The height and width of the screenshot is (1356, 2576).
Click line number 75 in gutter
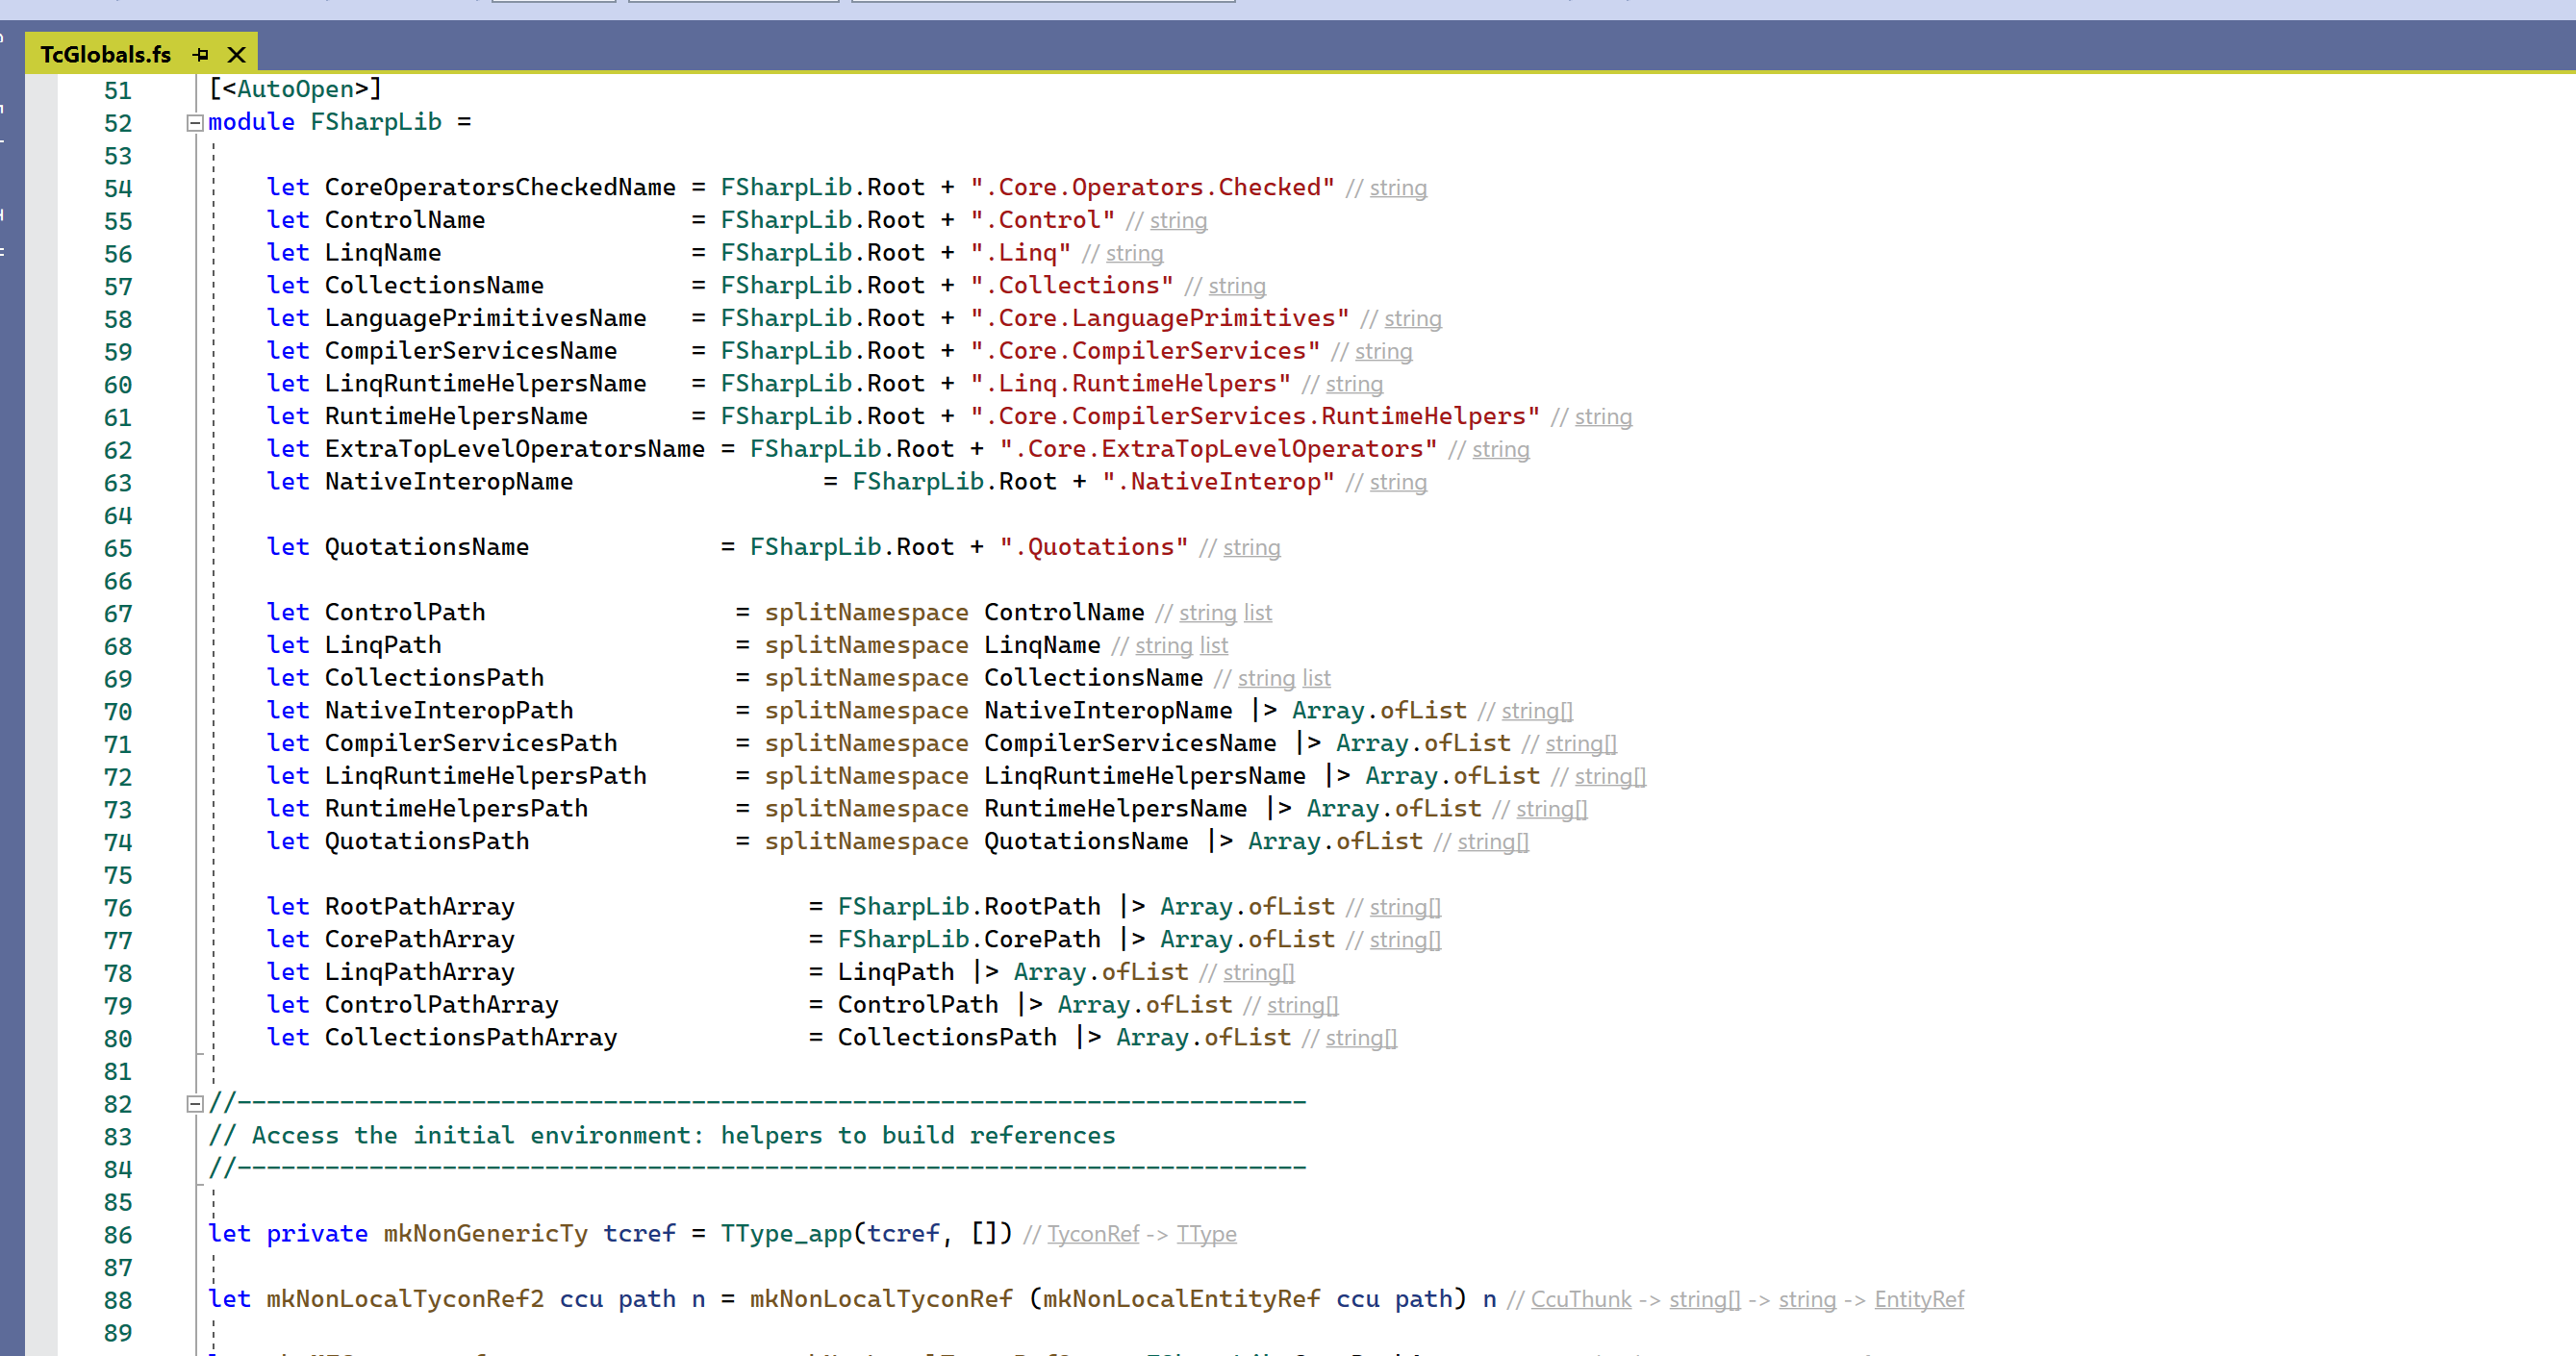click(118, 875)
